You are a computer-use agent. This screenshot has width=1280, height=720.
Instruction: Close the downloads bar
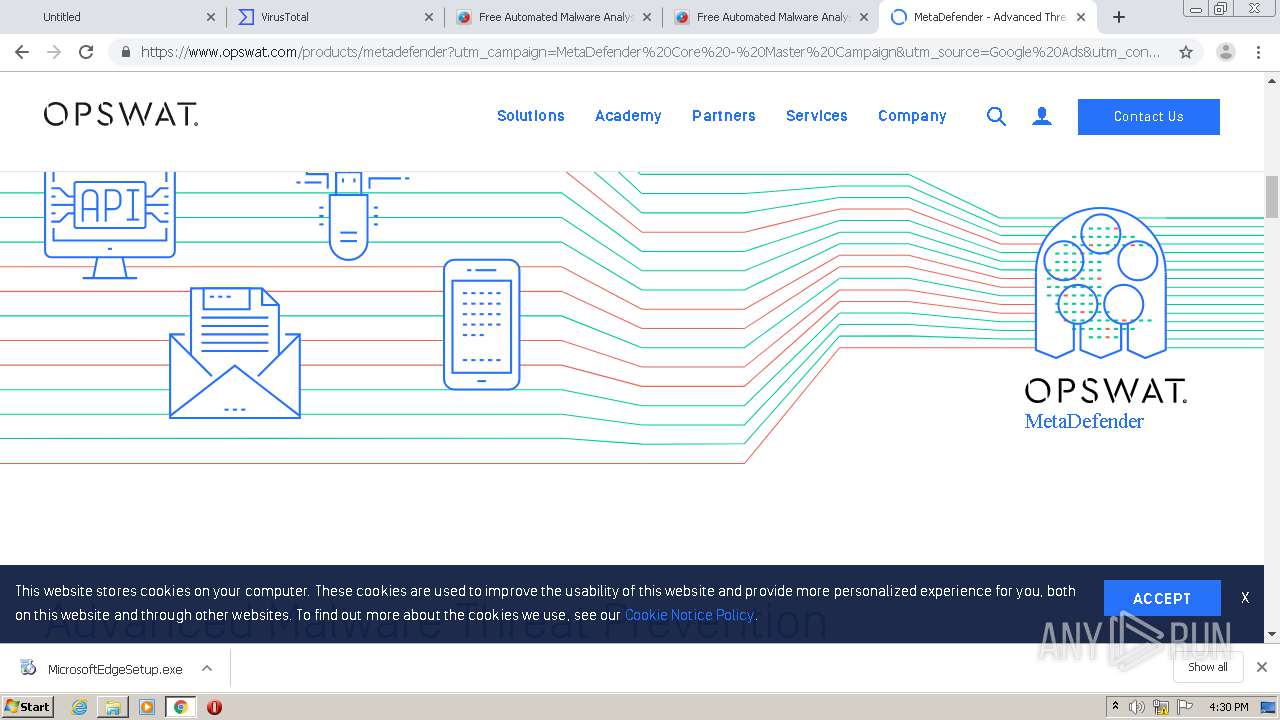1262,667
